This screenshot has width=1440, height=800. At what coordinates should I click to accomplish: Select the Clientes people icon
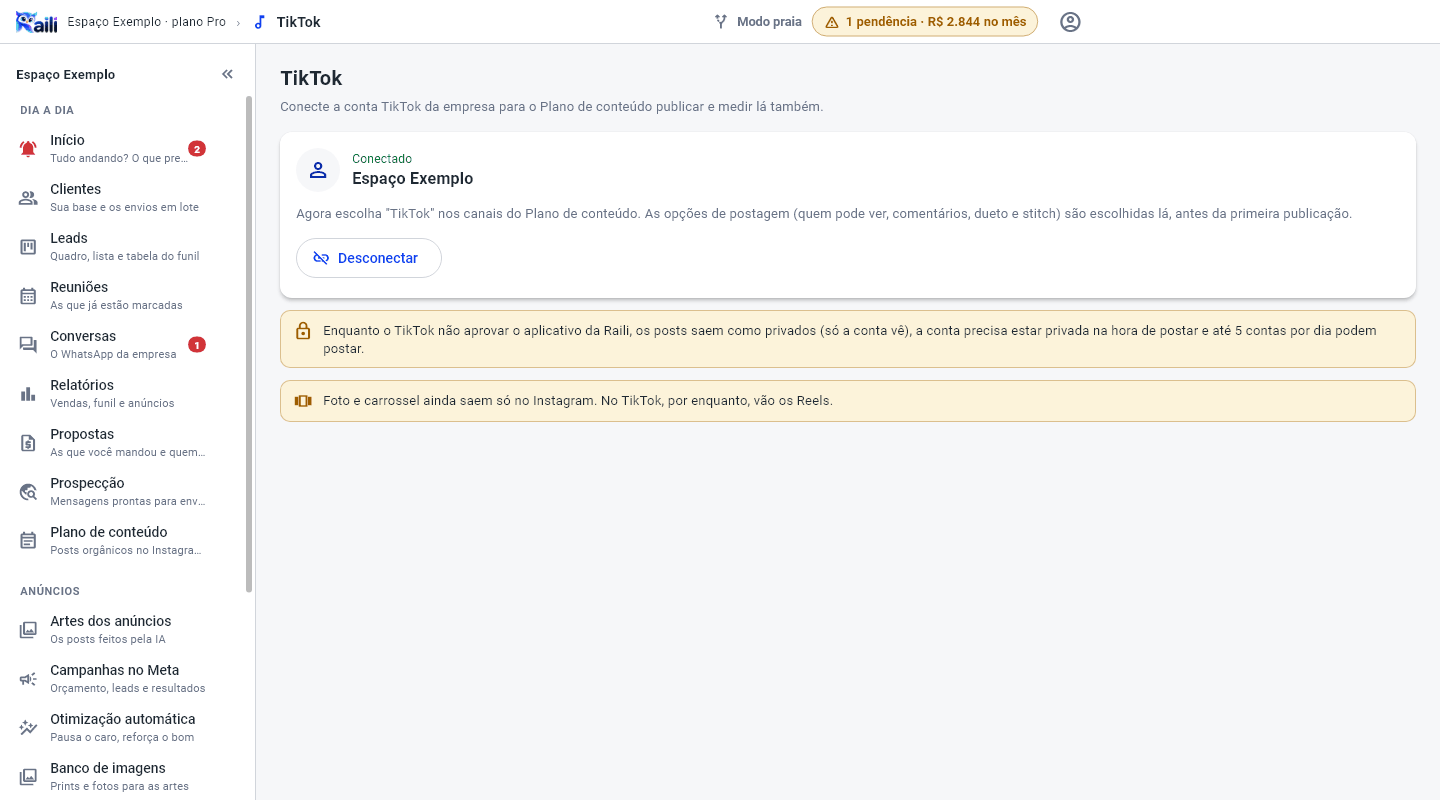(28, 198)
